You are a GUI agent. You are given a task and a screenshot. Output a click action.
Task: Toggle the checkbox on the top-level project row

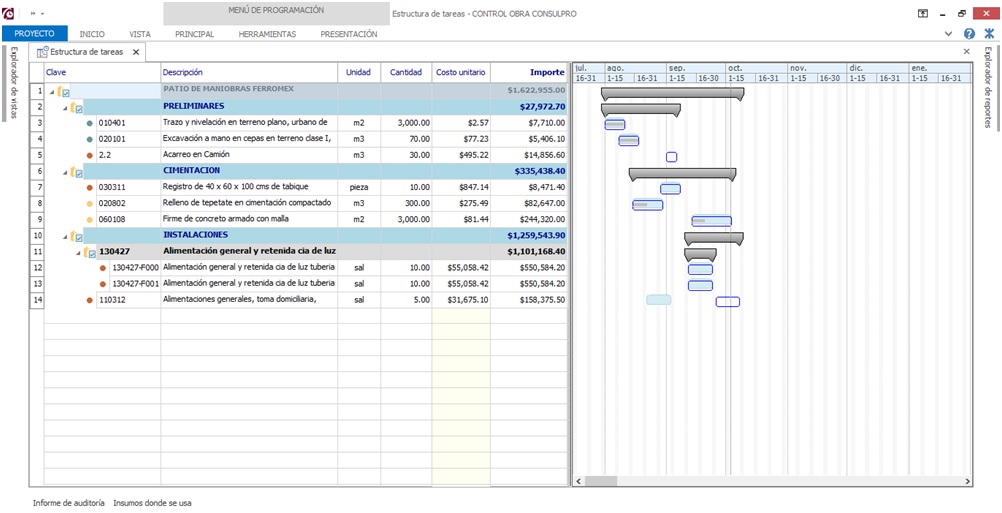(x=66, y=92)
